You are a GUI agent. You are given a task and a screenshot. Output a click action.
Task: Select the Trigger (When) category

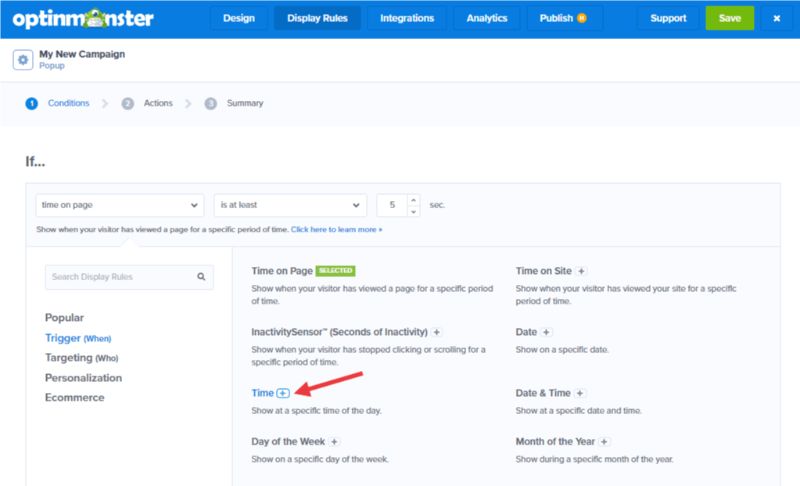[x=78, y=338]
